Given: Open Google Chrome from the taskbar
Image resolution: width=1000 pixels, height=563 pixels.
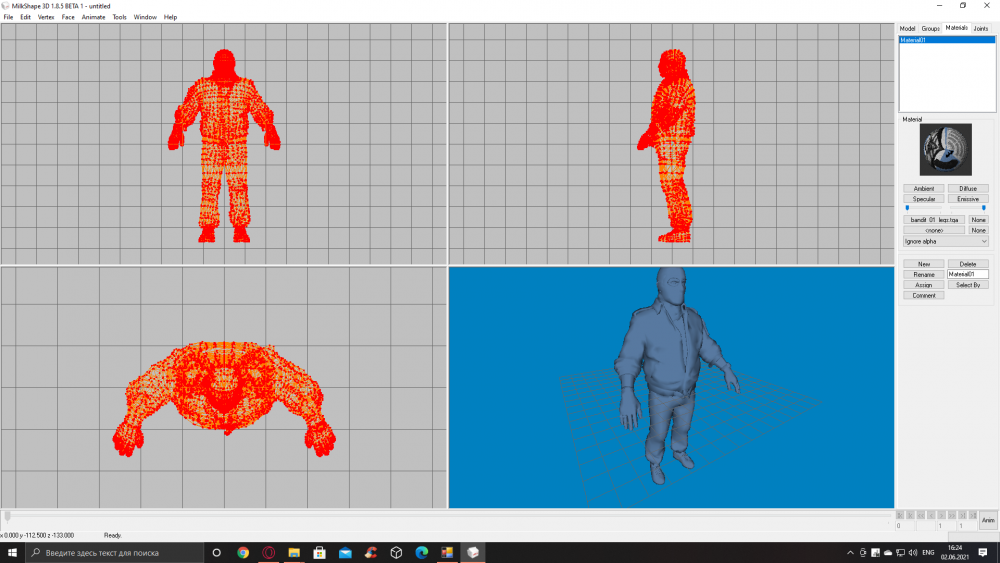Looking at the screenshot, I should pos(243,553).
